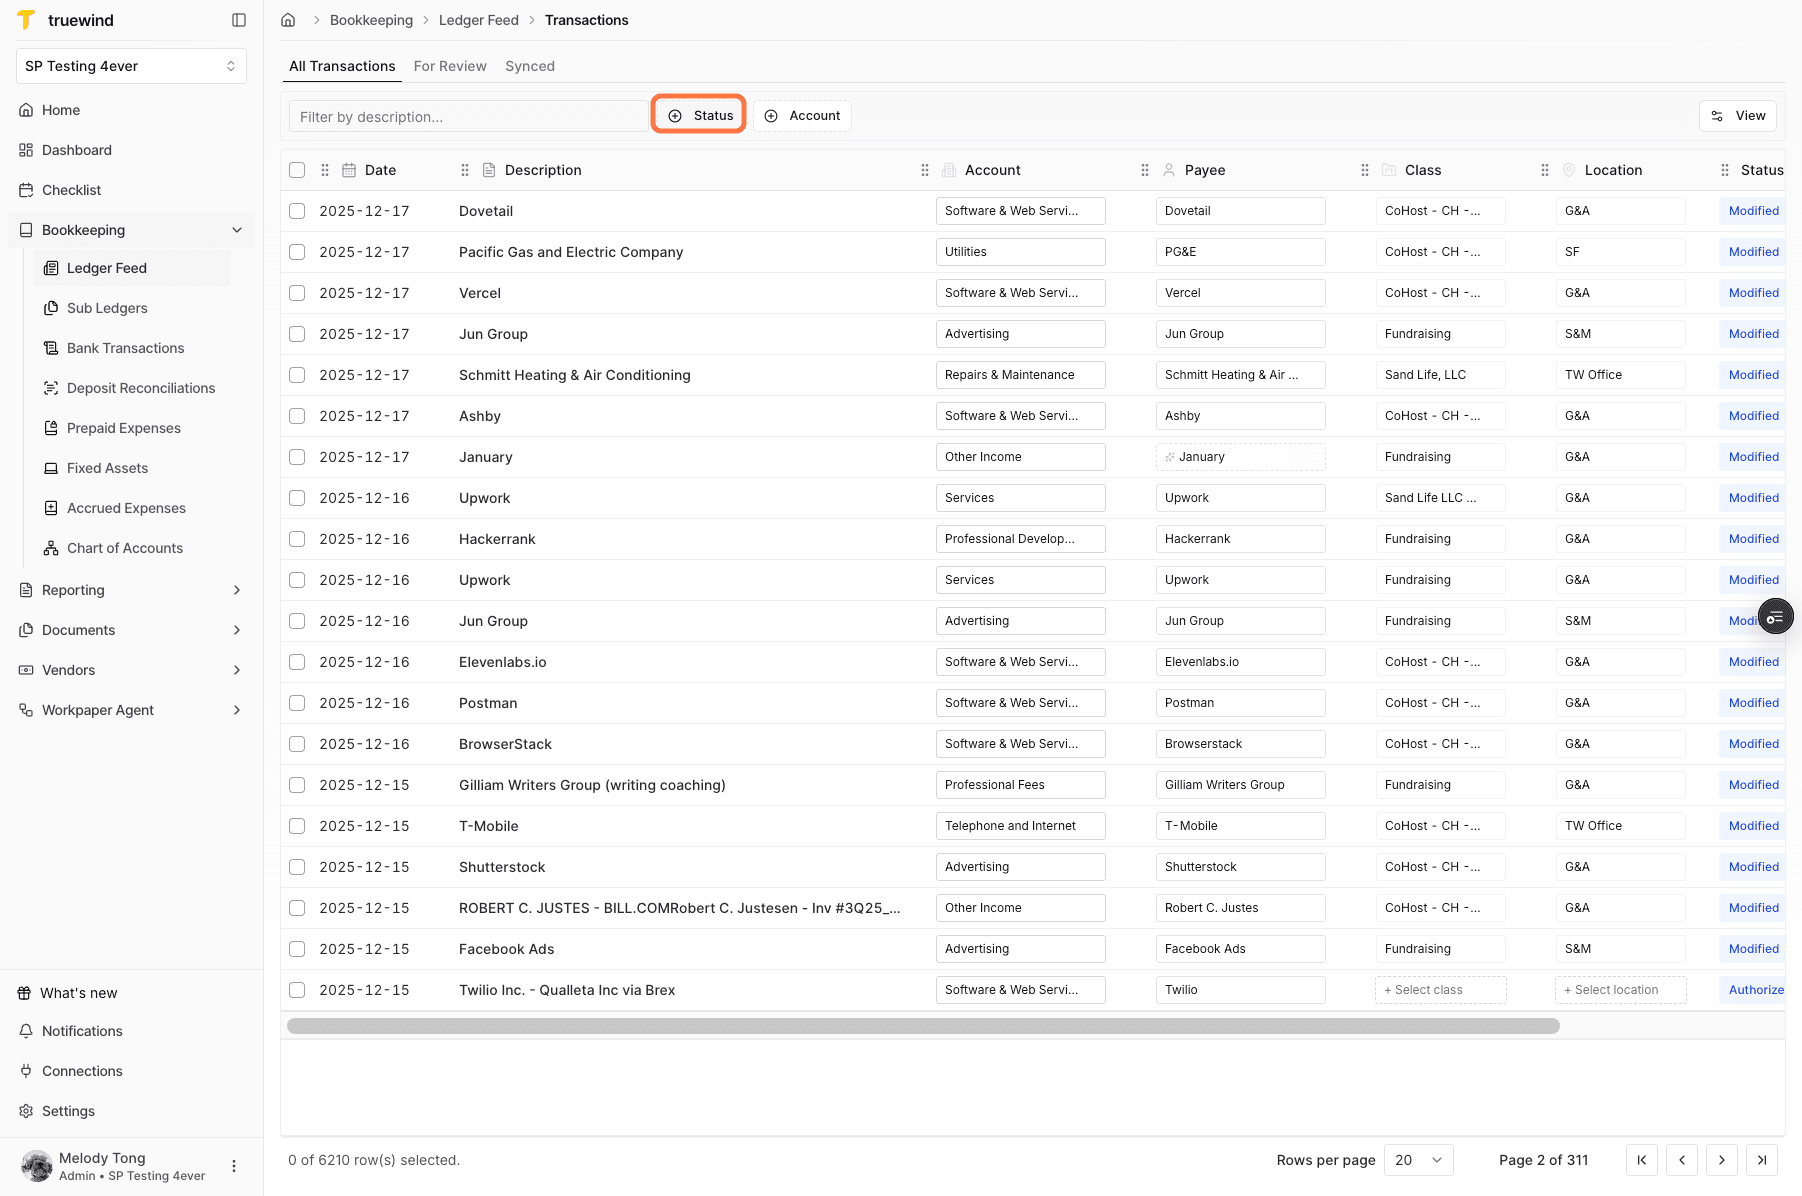This screenshot has width=1802, height=1196.
Task: Go to first page
Action: [1642, 1160]
